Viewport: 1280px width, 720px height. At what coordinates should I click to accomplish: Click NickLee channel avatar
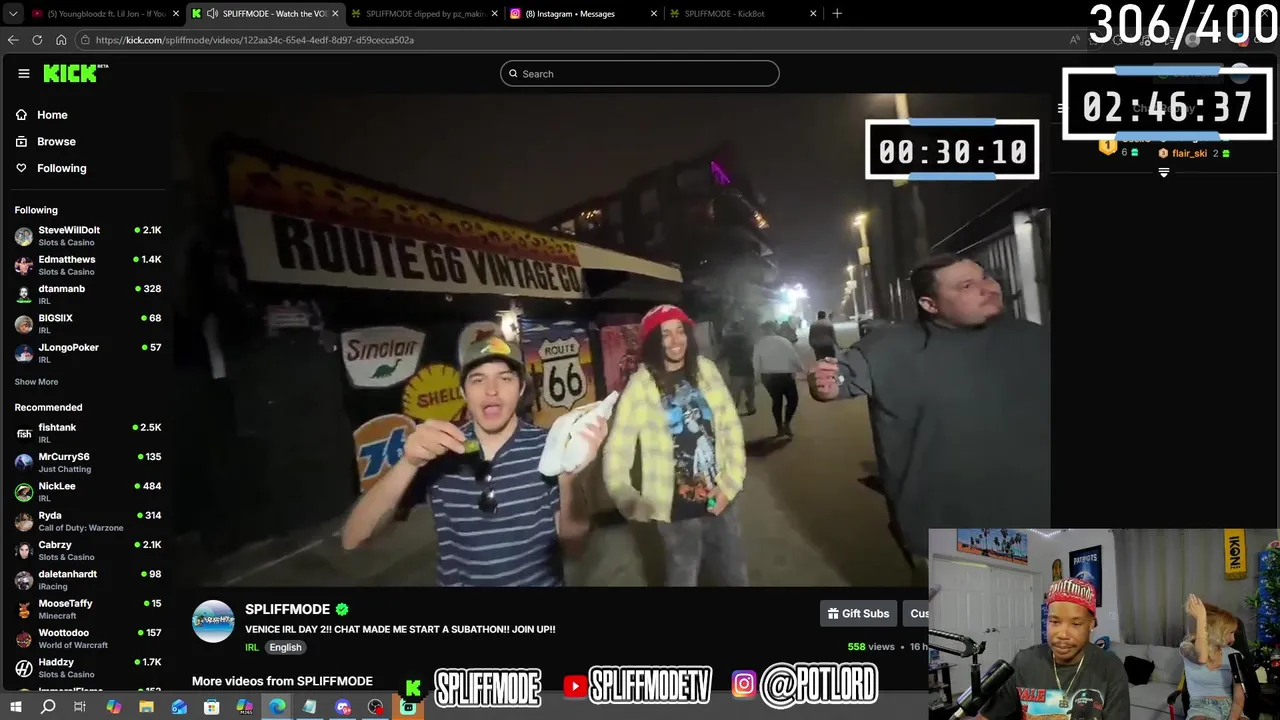click(x=23, y=492)
